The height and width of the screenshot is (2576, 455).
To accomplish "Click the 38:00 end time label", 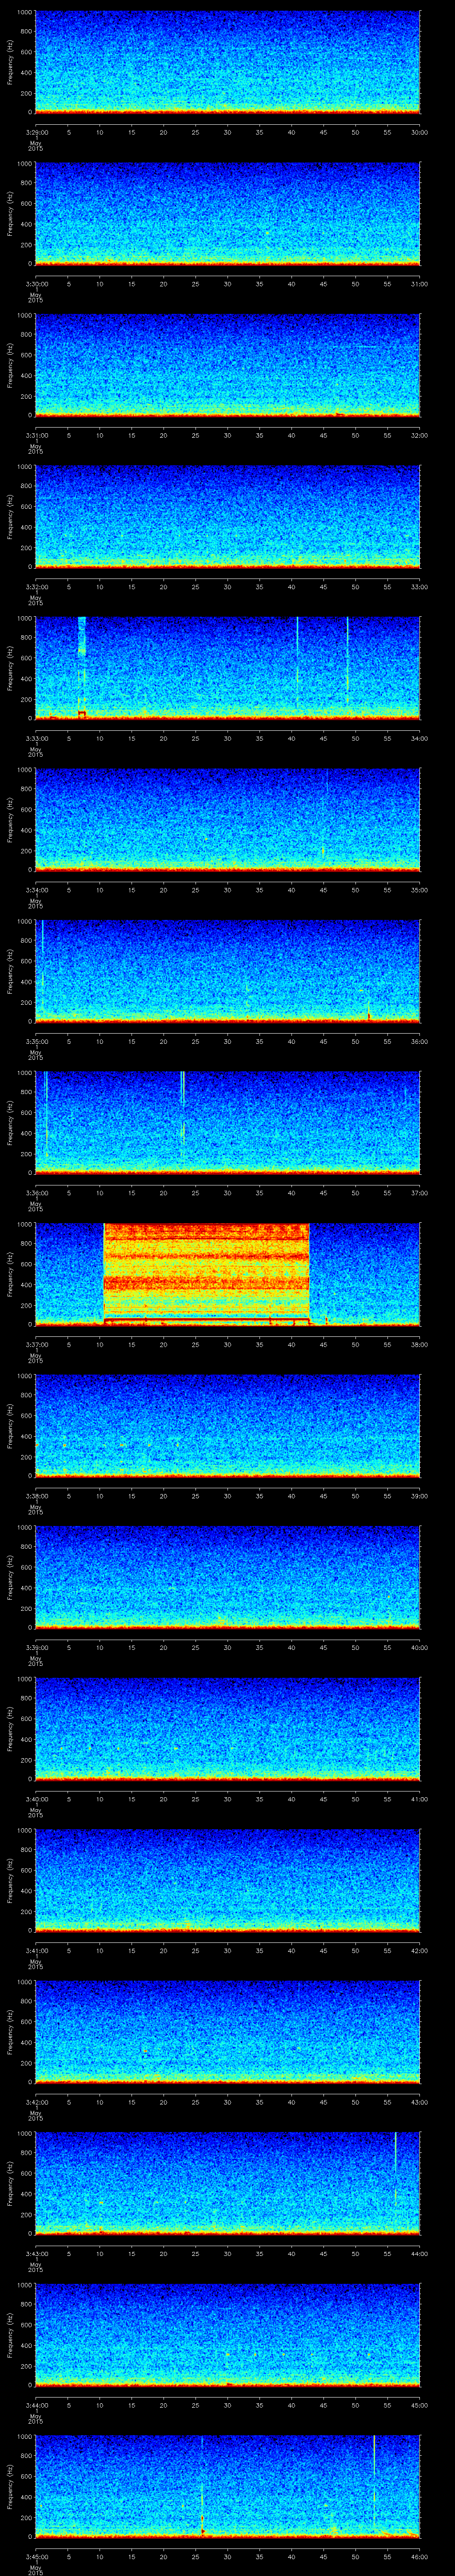I will pyautogui.click(x=420, y=1344).
